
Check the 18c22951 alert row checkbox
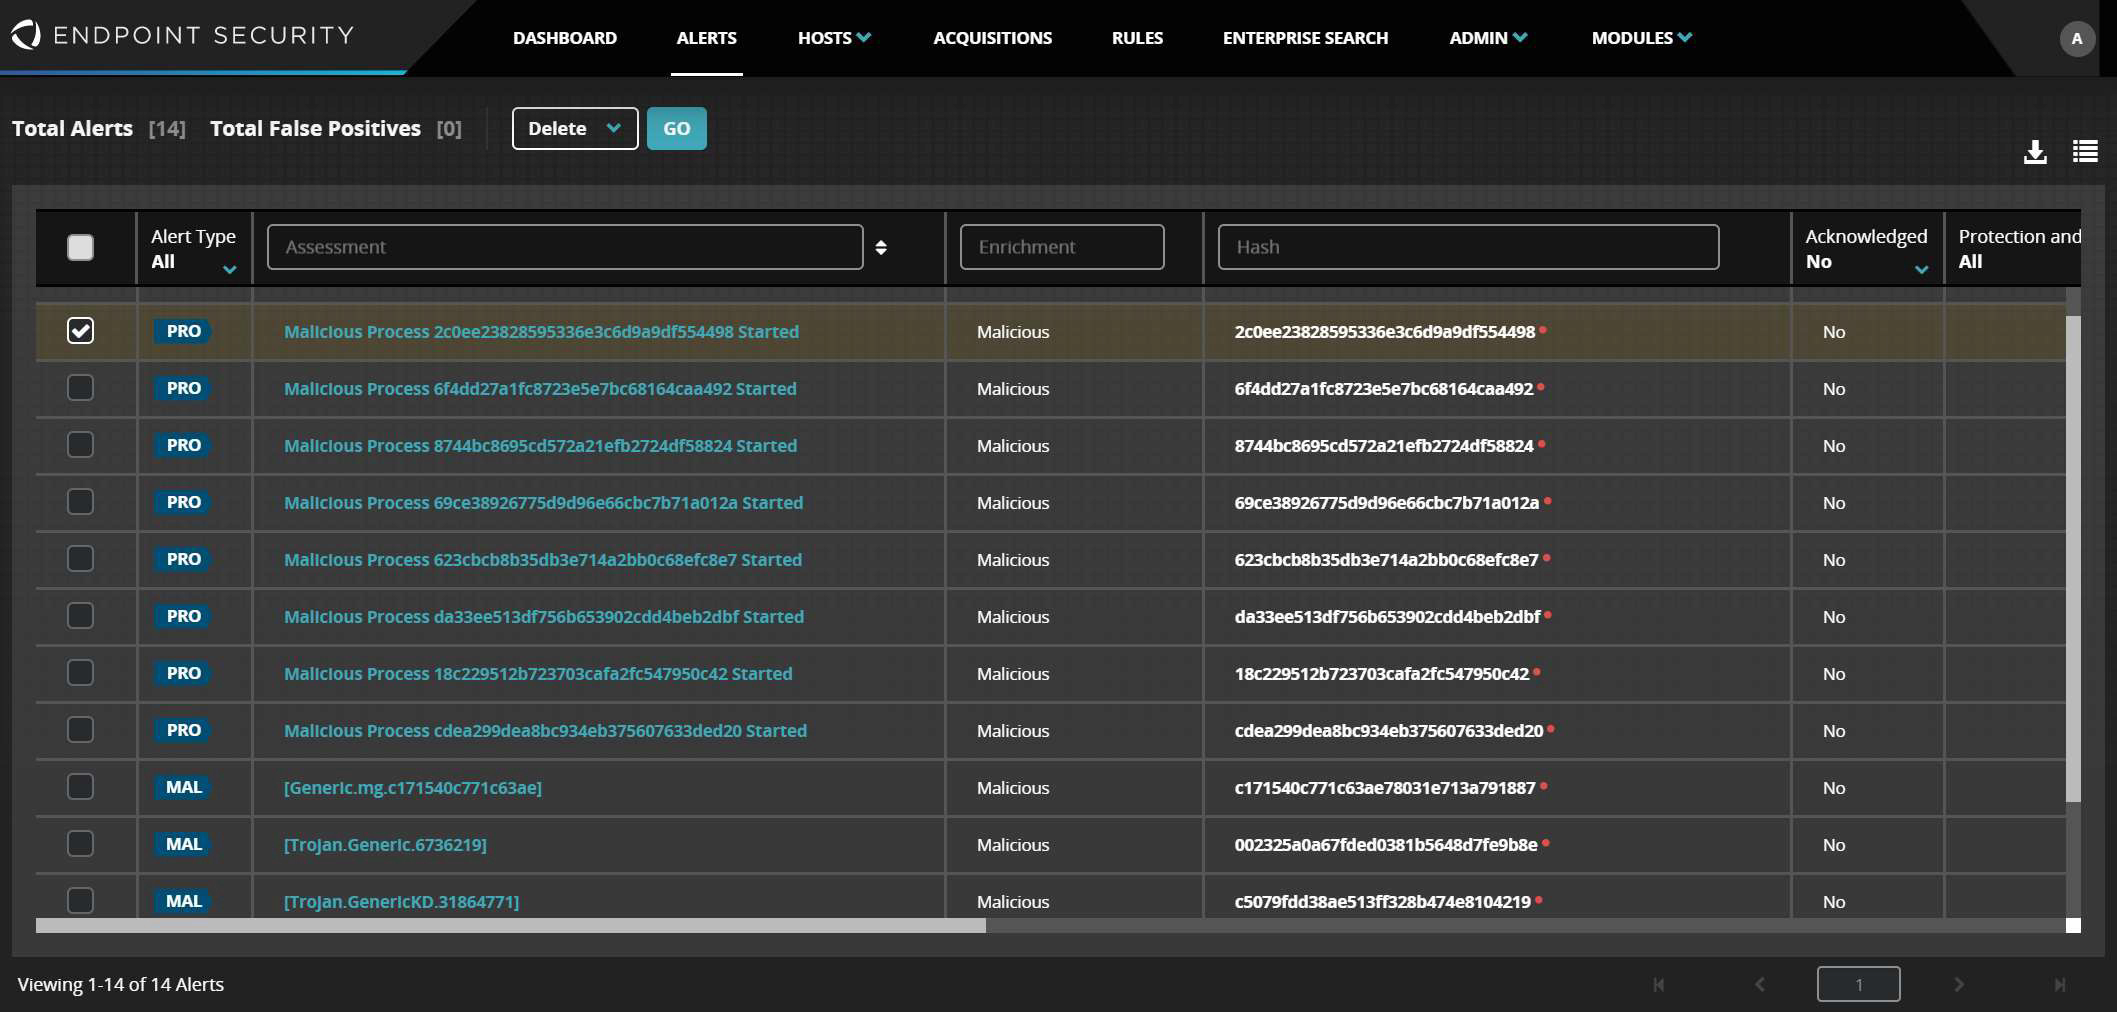(80, 673)
